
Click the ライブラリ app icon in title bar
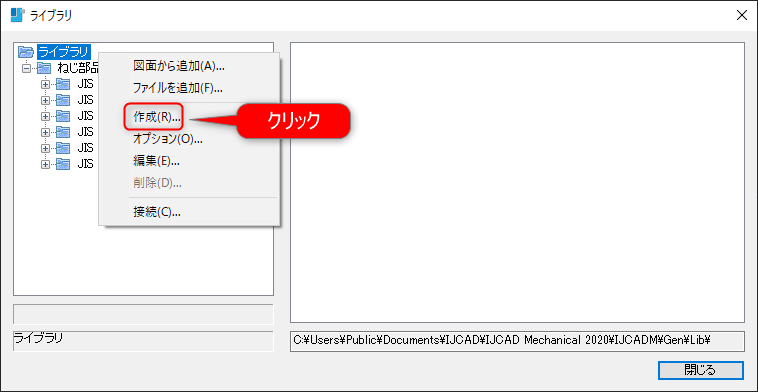pos(17,15)
